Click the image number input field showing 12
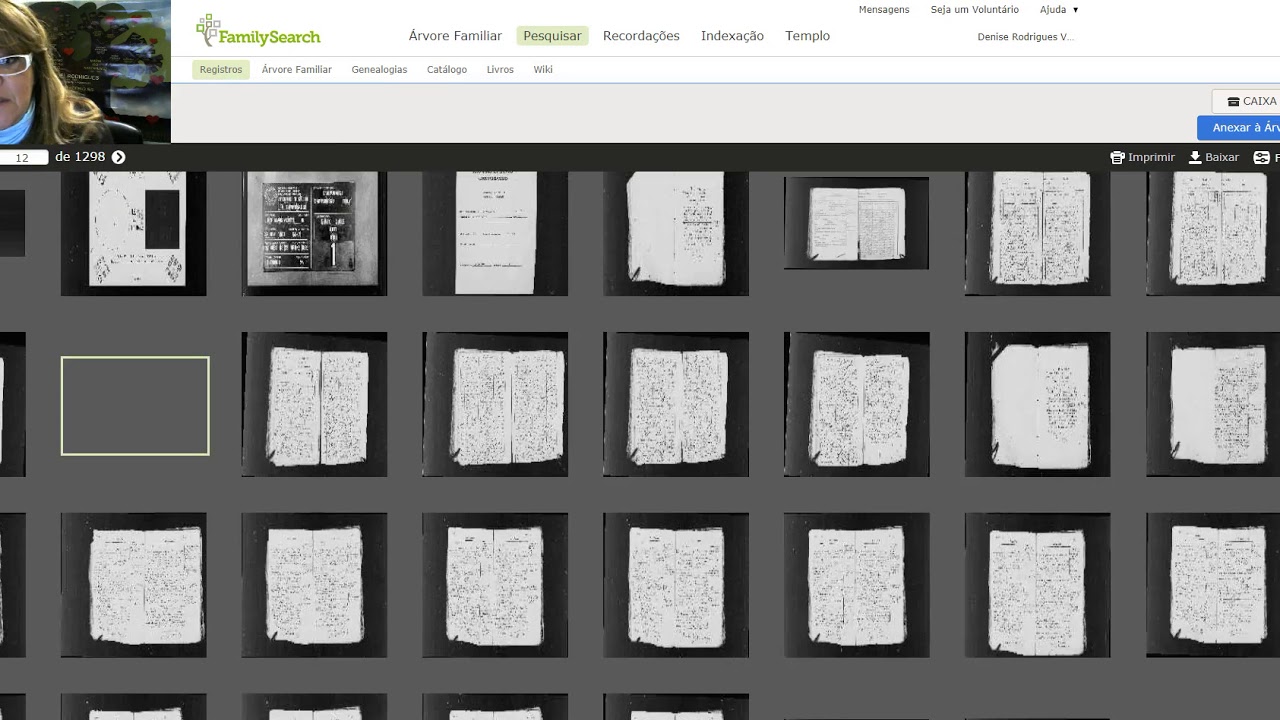 [23, 158]
